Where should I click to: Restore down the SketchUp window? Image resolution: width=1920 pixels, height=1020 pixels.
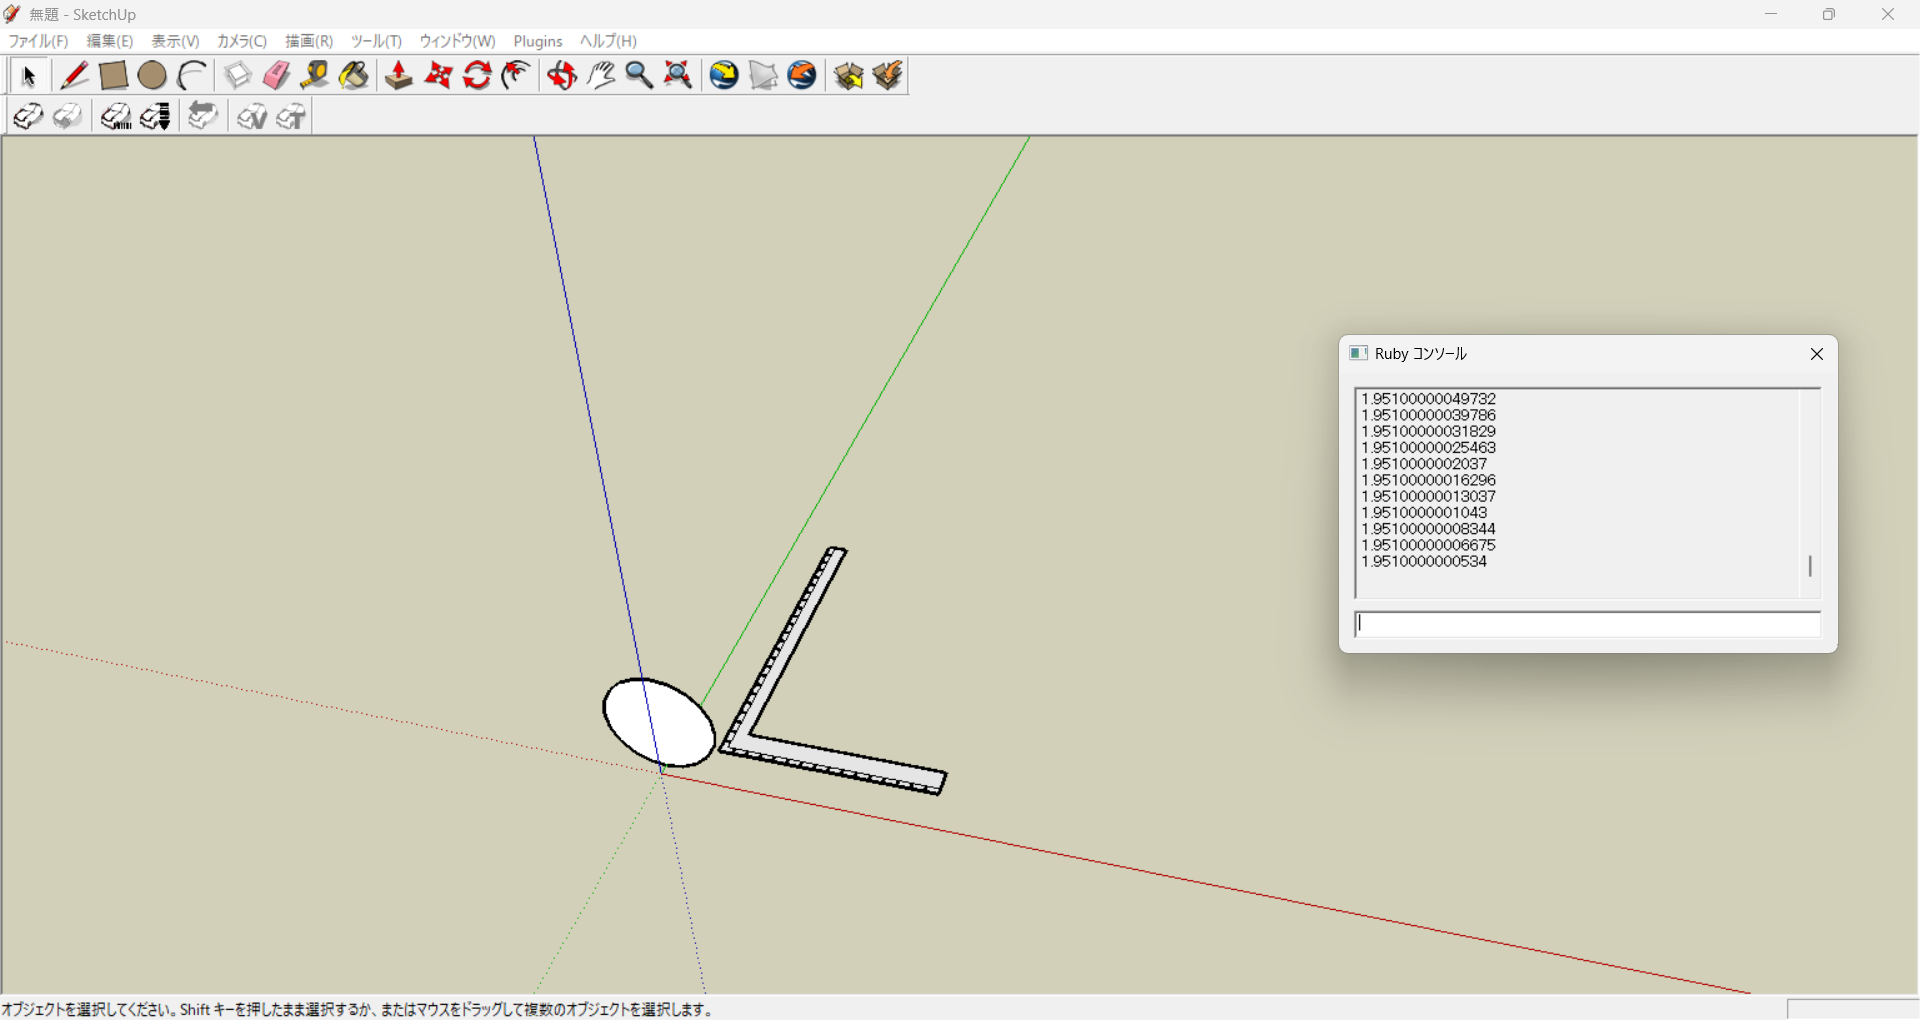(1829, 14)
